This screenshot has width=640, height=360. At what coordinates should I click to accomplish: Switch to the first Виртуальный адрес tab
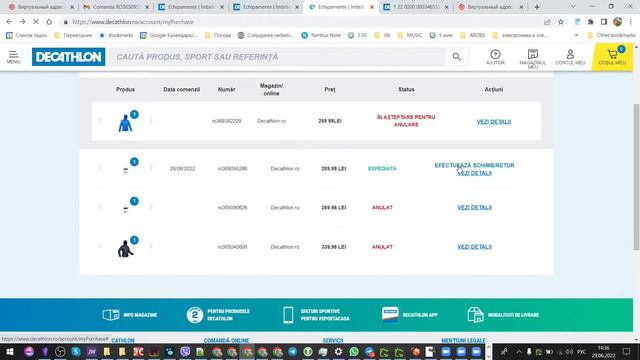pyautogui.click(x=40, y=7)
